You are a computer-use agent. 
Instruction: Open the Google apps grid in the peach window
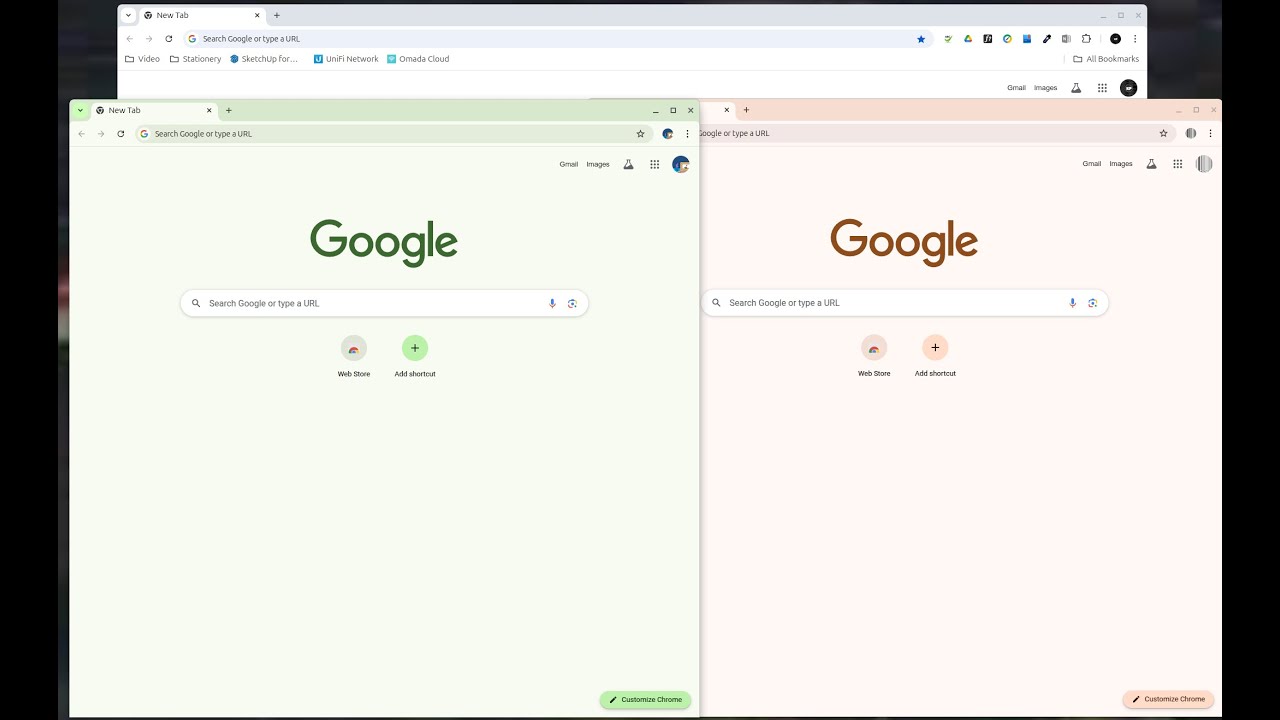click(x=1178, y=164)
